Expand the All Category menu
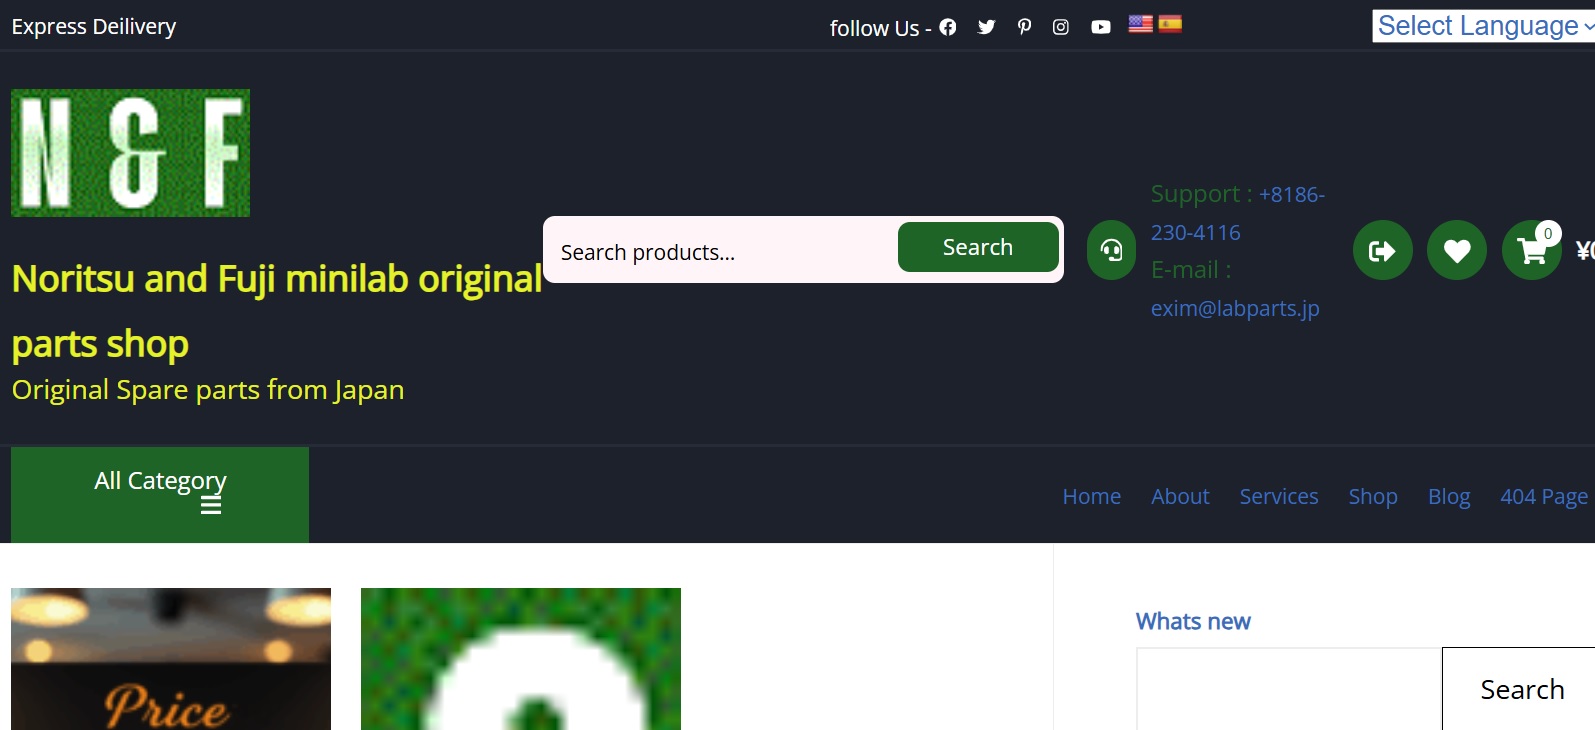Viewport: 1595px width, 730px height. [160, 495]
